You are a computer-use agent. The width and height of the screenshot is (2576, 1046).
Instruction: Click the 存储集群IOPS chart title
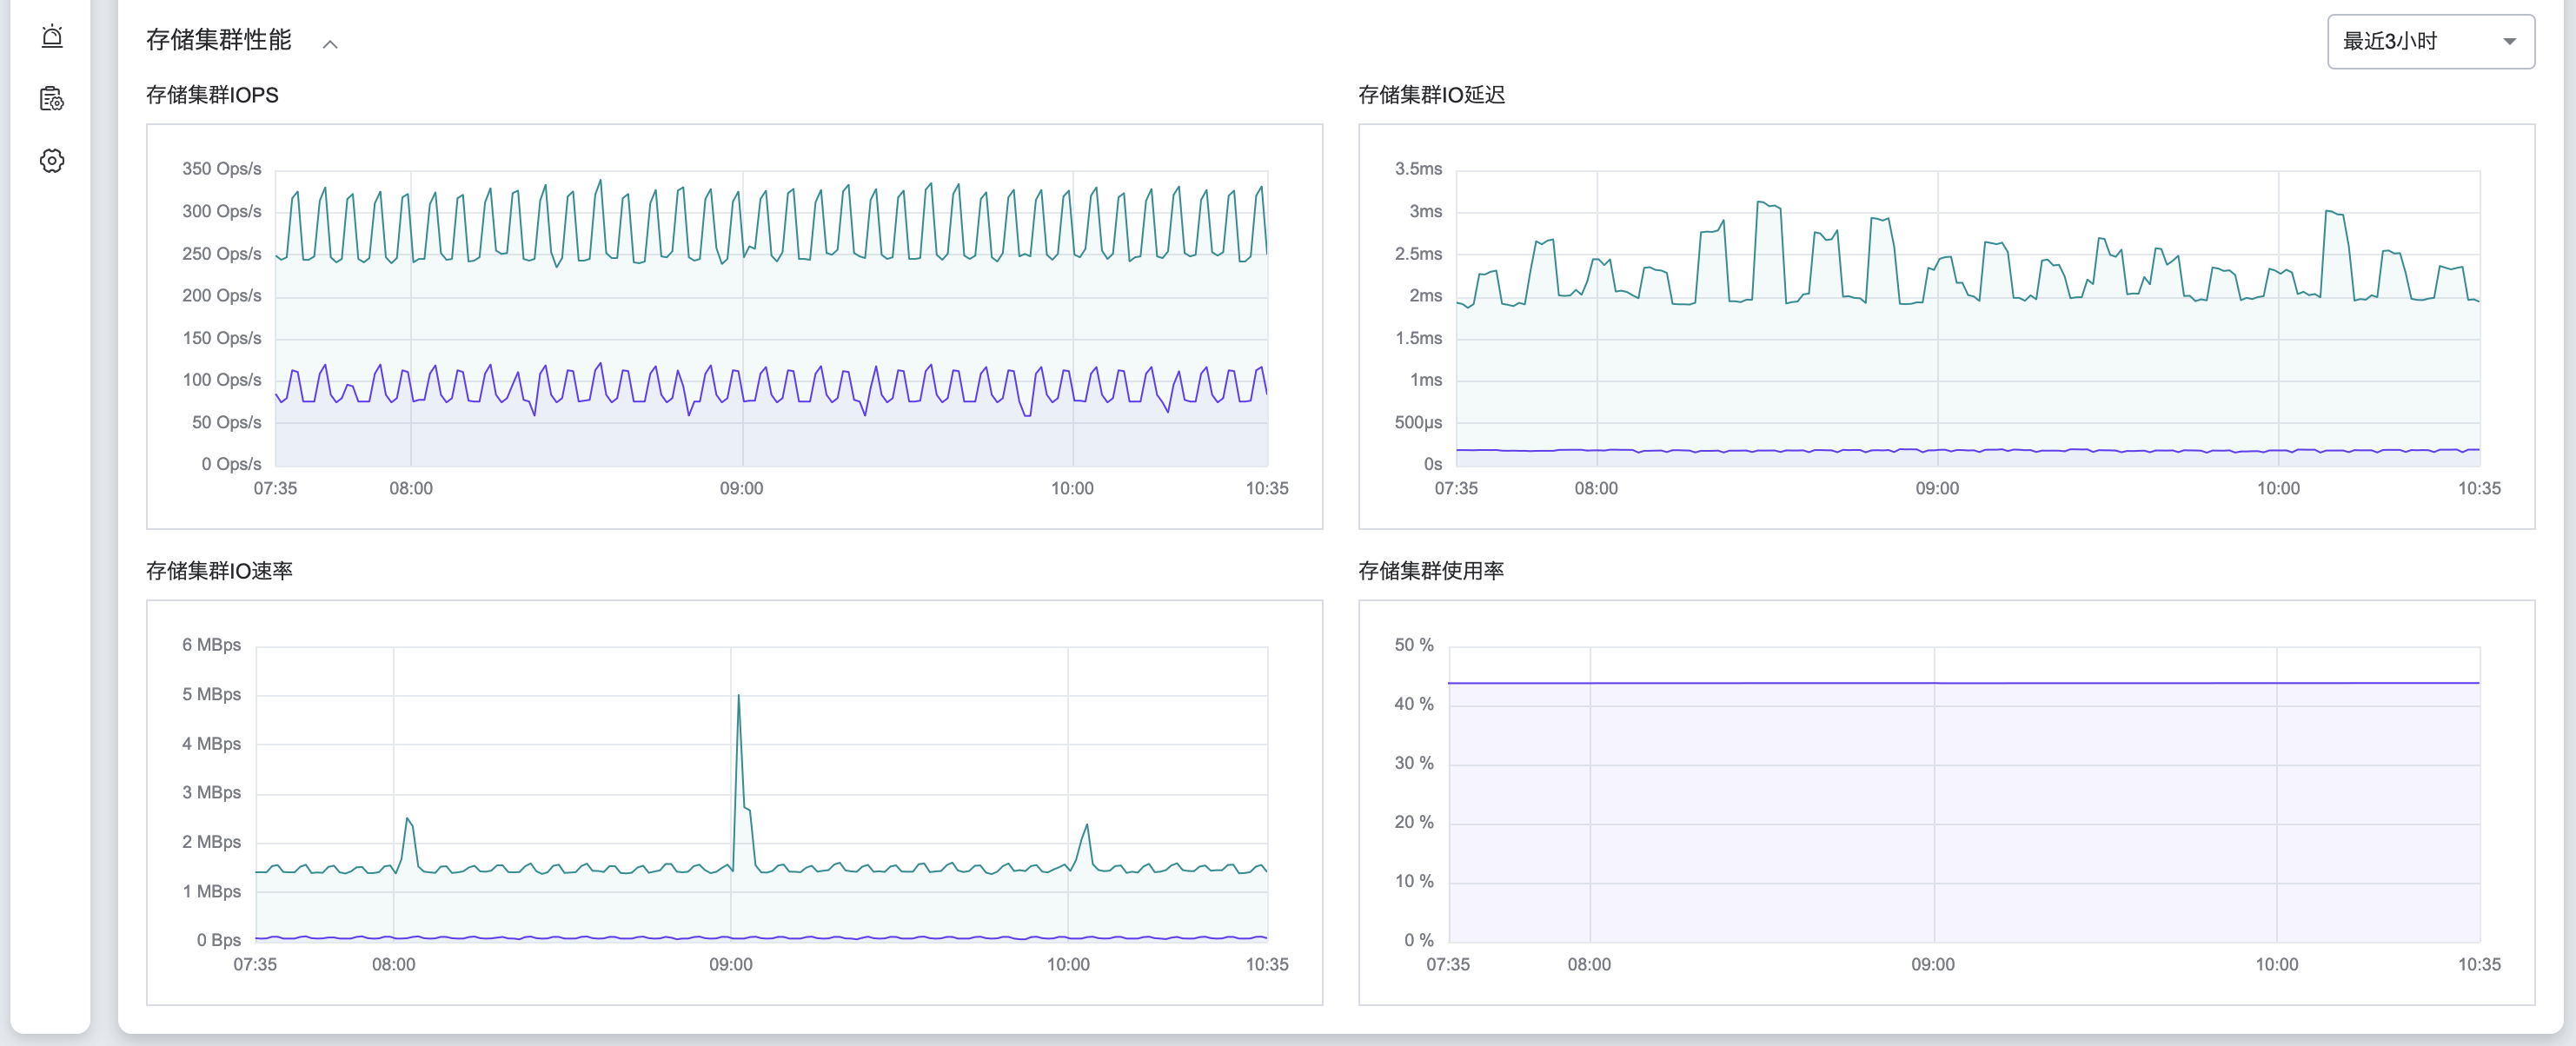click(x=212, y=95)
